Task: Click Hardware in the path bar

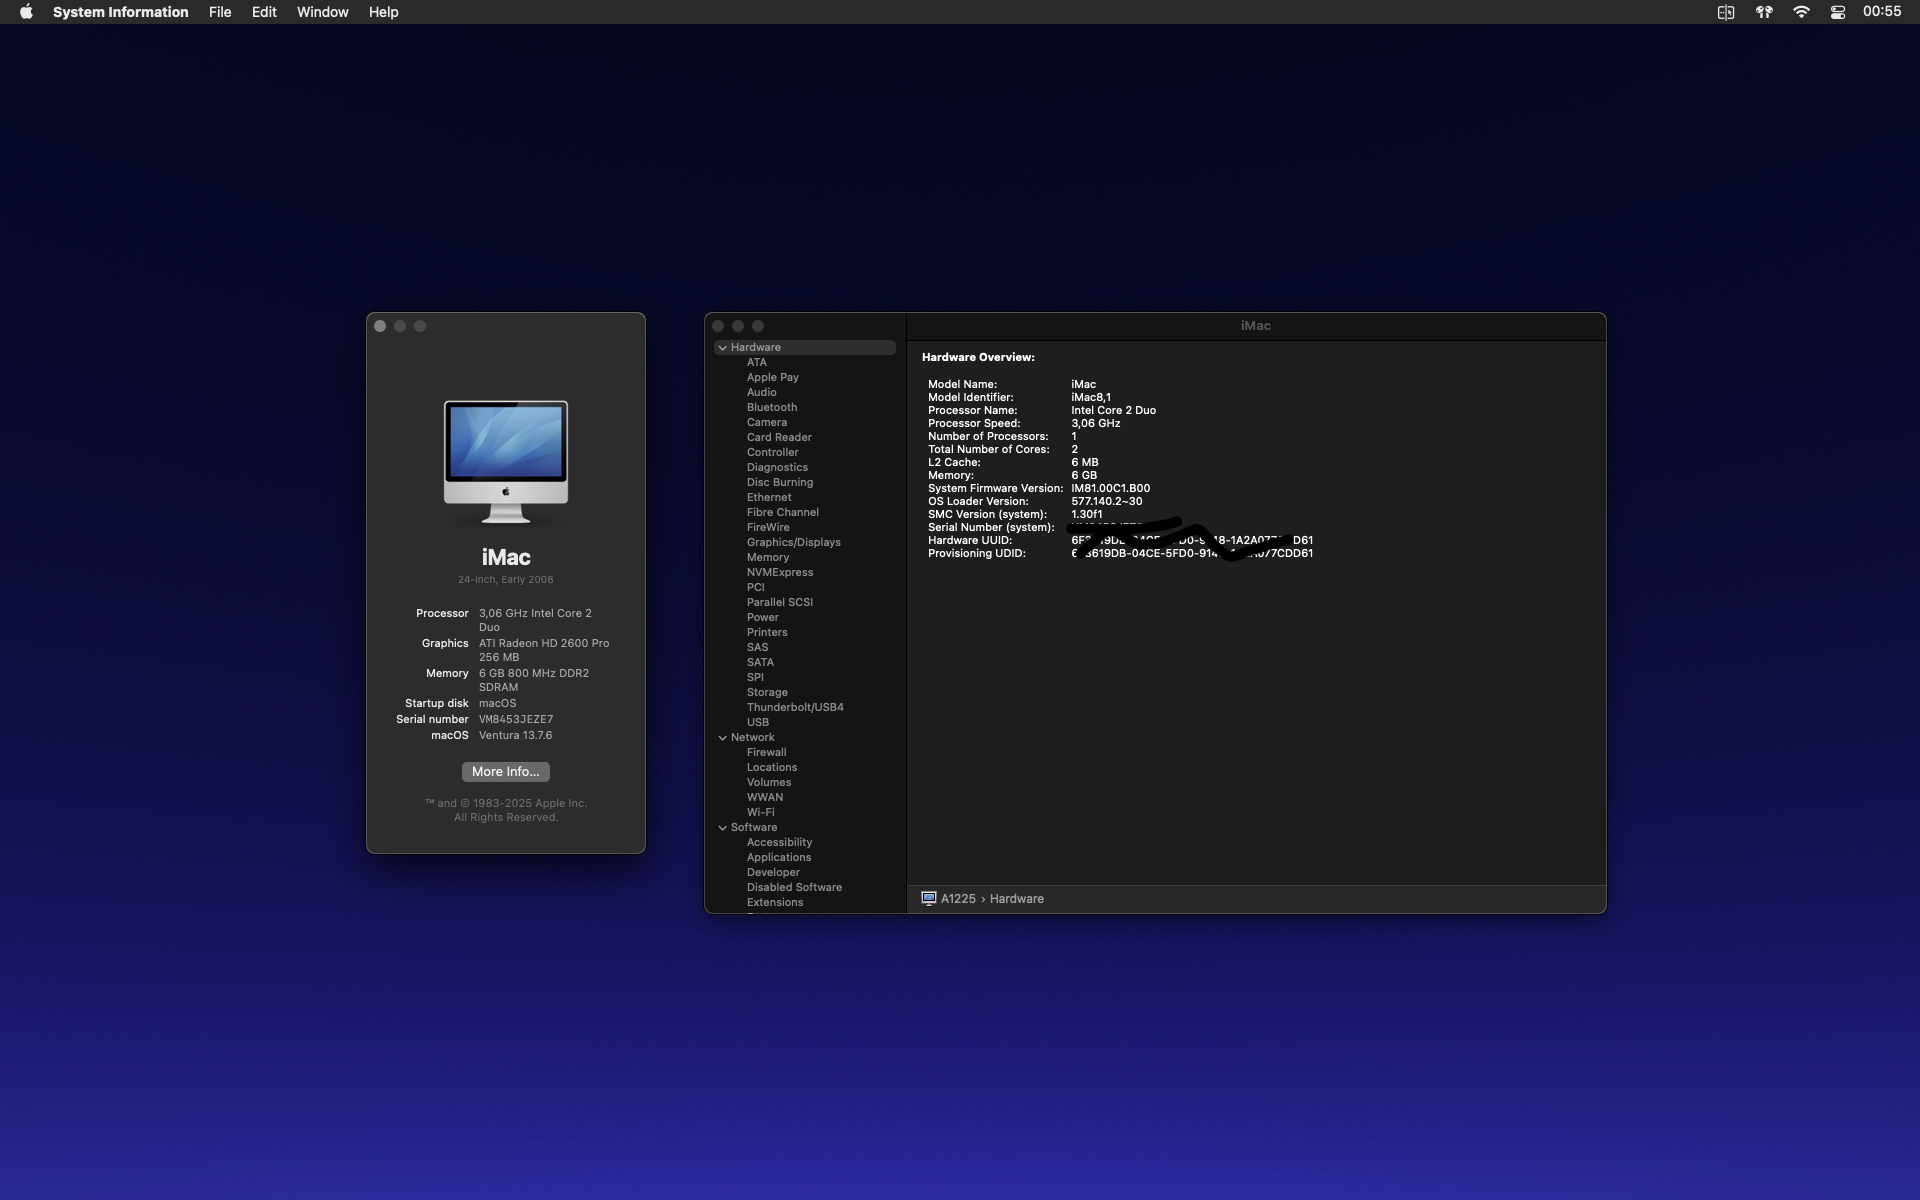Action: pyautogui.click(x=1016, y=898)
